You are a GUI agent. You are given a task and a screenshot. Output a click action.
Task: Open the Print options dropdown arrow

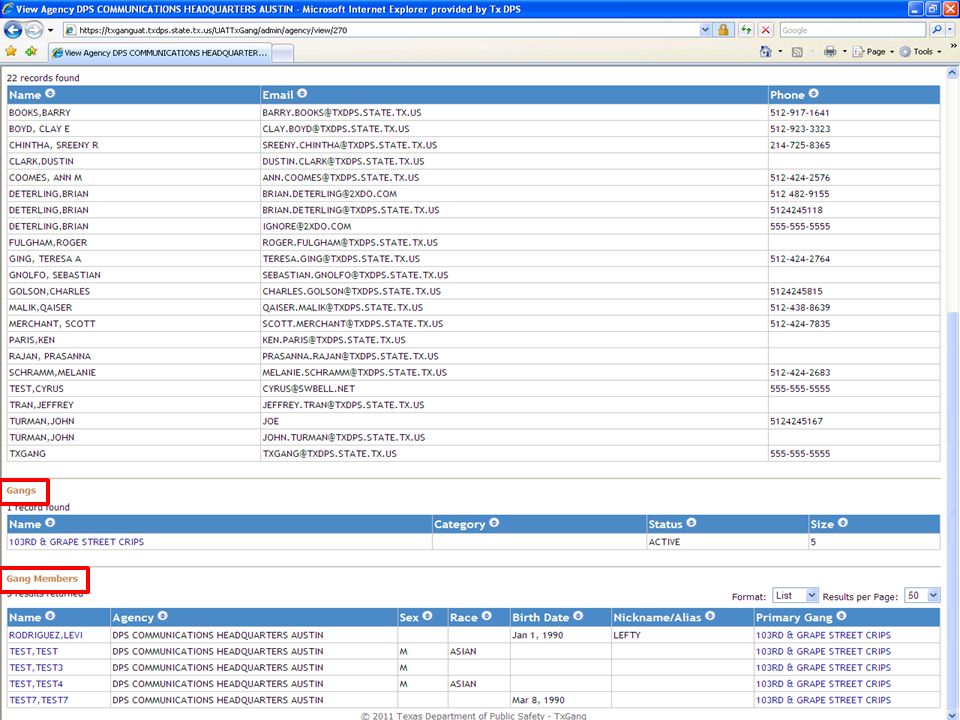(845, 51)
